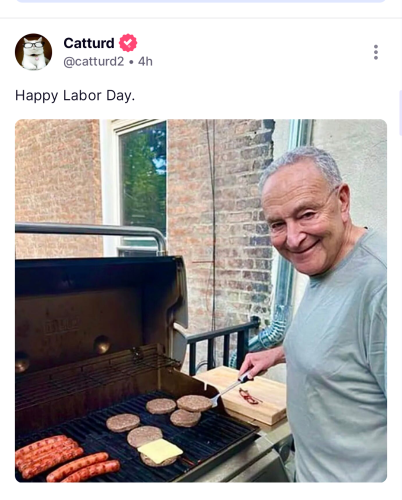
Task: Click the cheese-topped burger in the photo
Action: (159, 453)
